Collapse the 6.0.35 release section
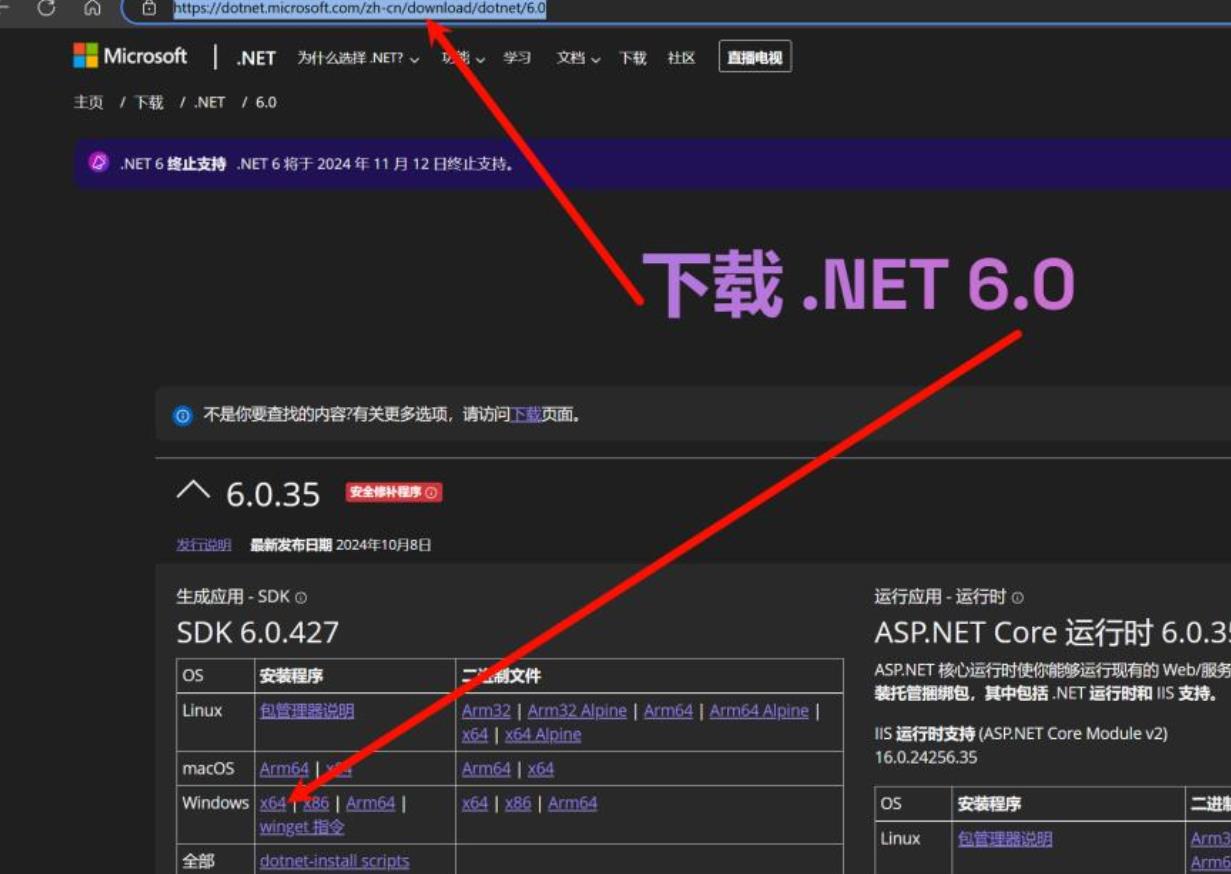Viewport: 1231px width, 874px height. pos(193,492)
